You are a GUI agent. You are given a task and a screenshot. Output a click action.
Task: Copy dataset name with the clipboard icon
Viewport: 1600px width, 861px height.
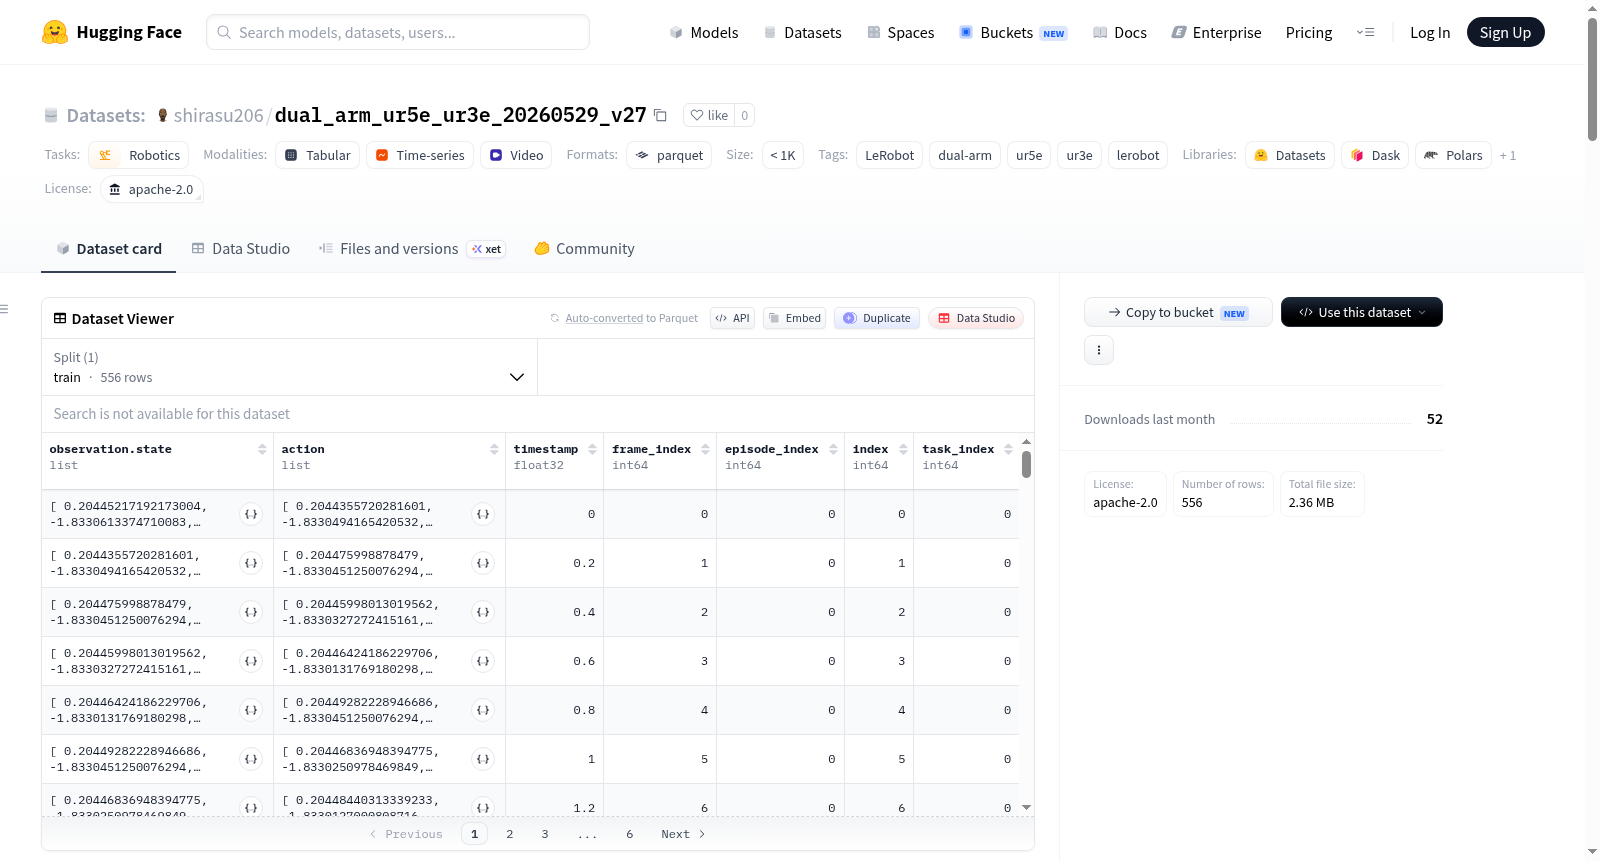(x=660, y=115)
